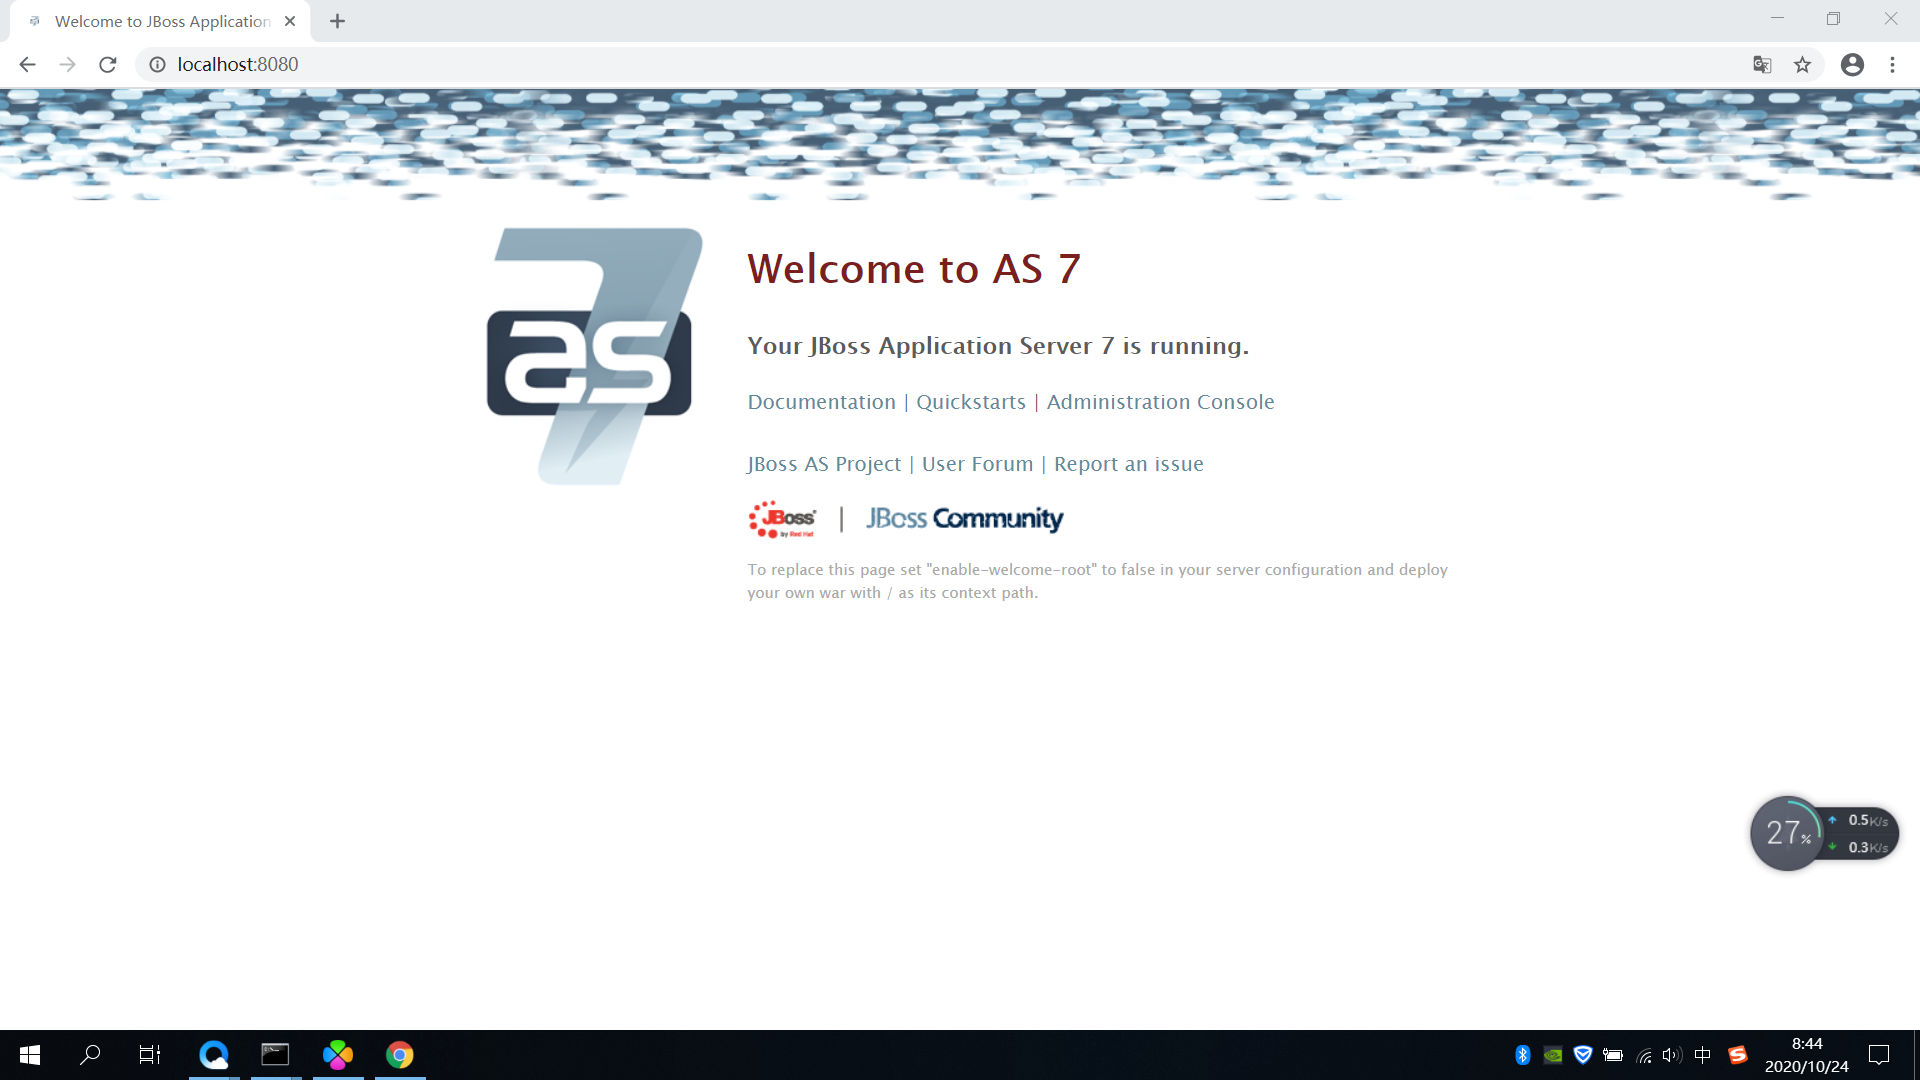Open Chrome profile account icon
1920x1080 pixels.
[1852, 65]
